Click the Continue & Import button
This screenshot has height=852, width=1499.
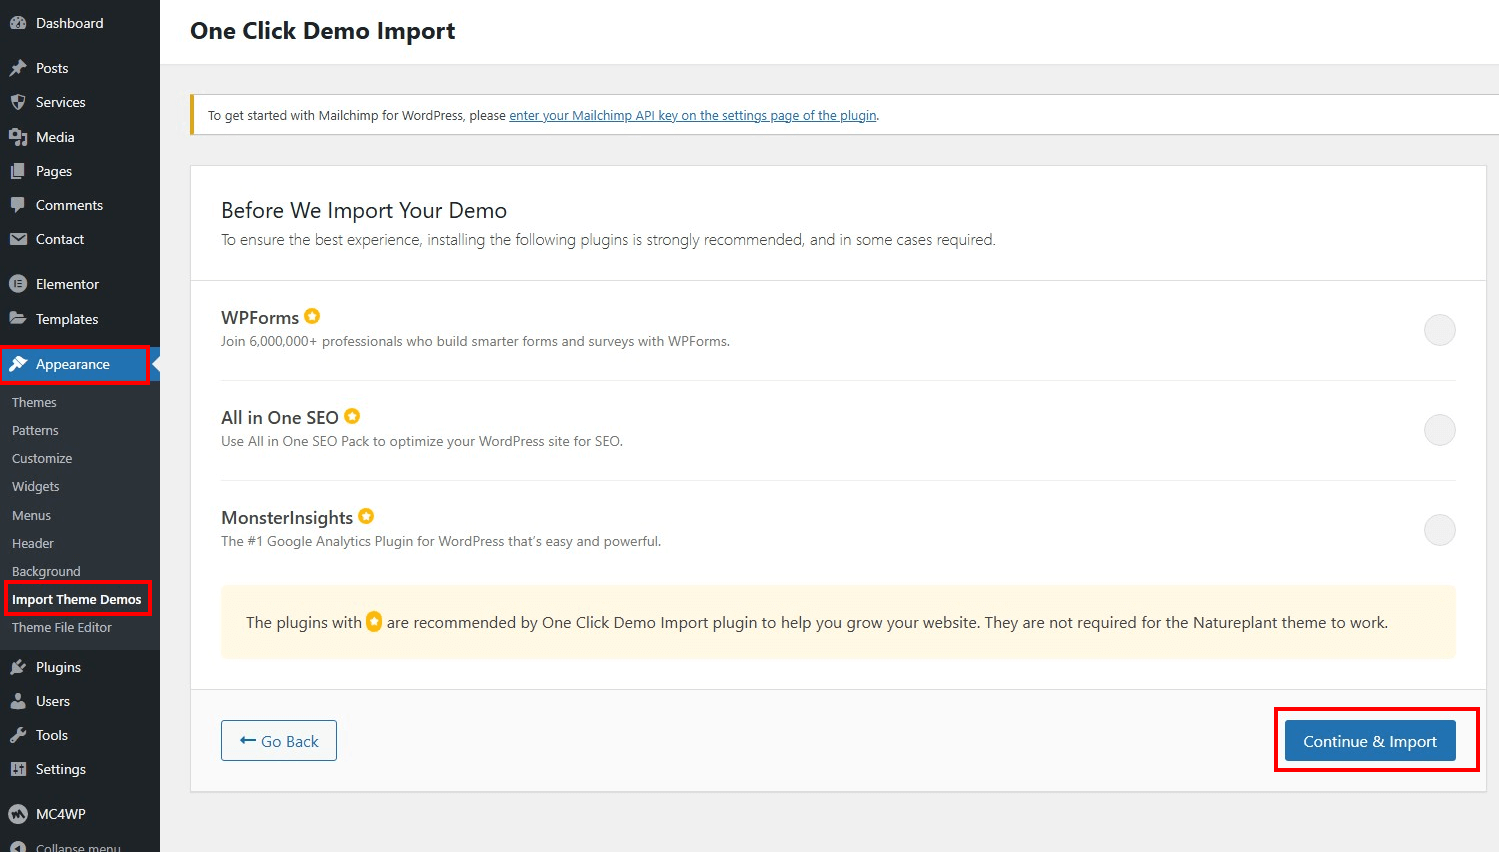pos(1370,741)
